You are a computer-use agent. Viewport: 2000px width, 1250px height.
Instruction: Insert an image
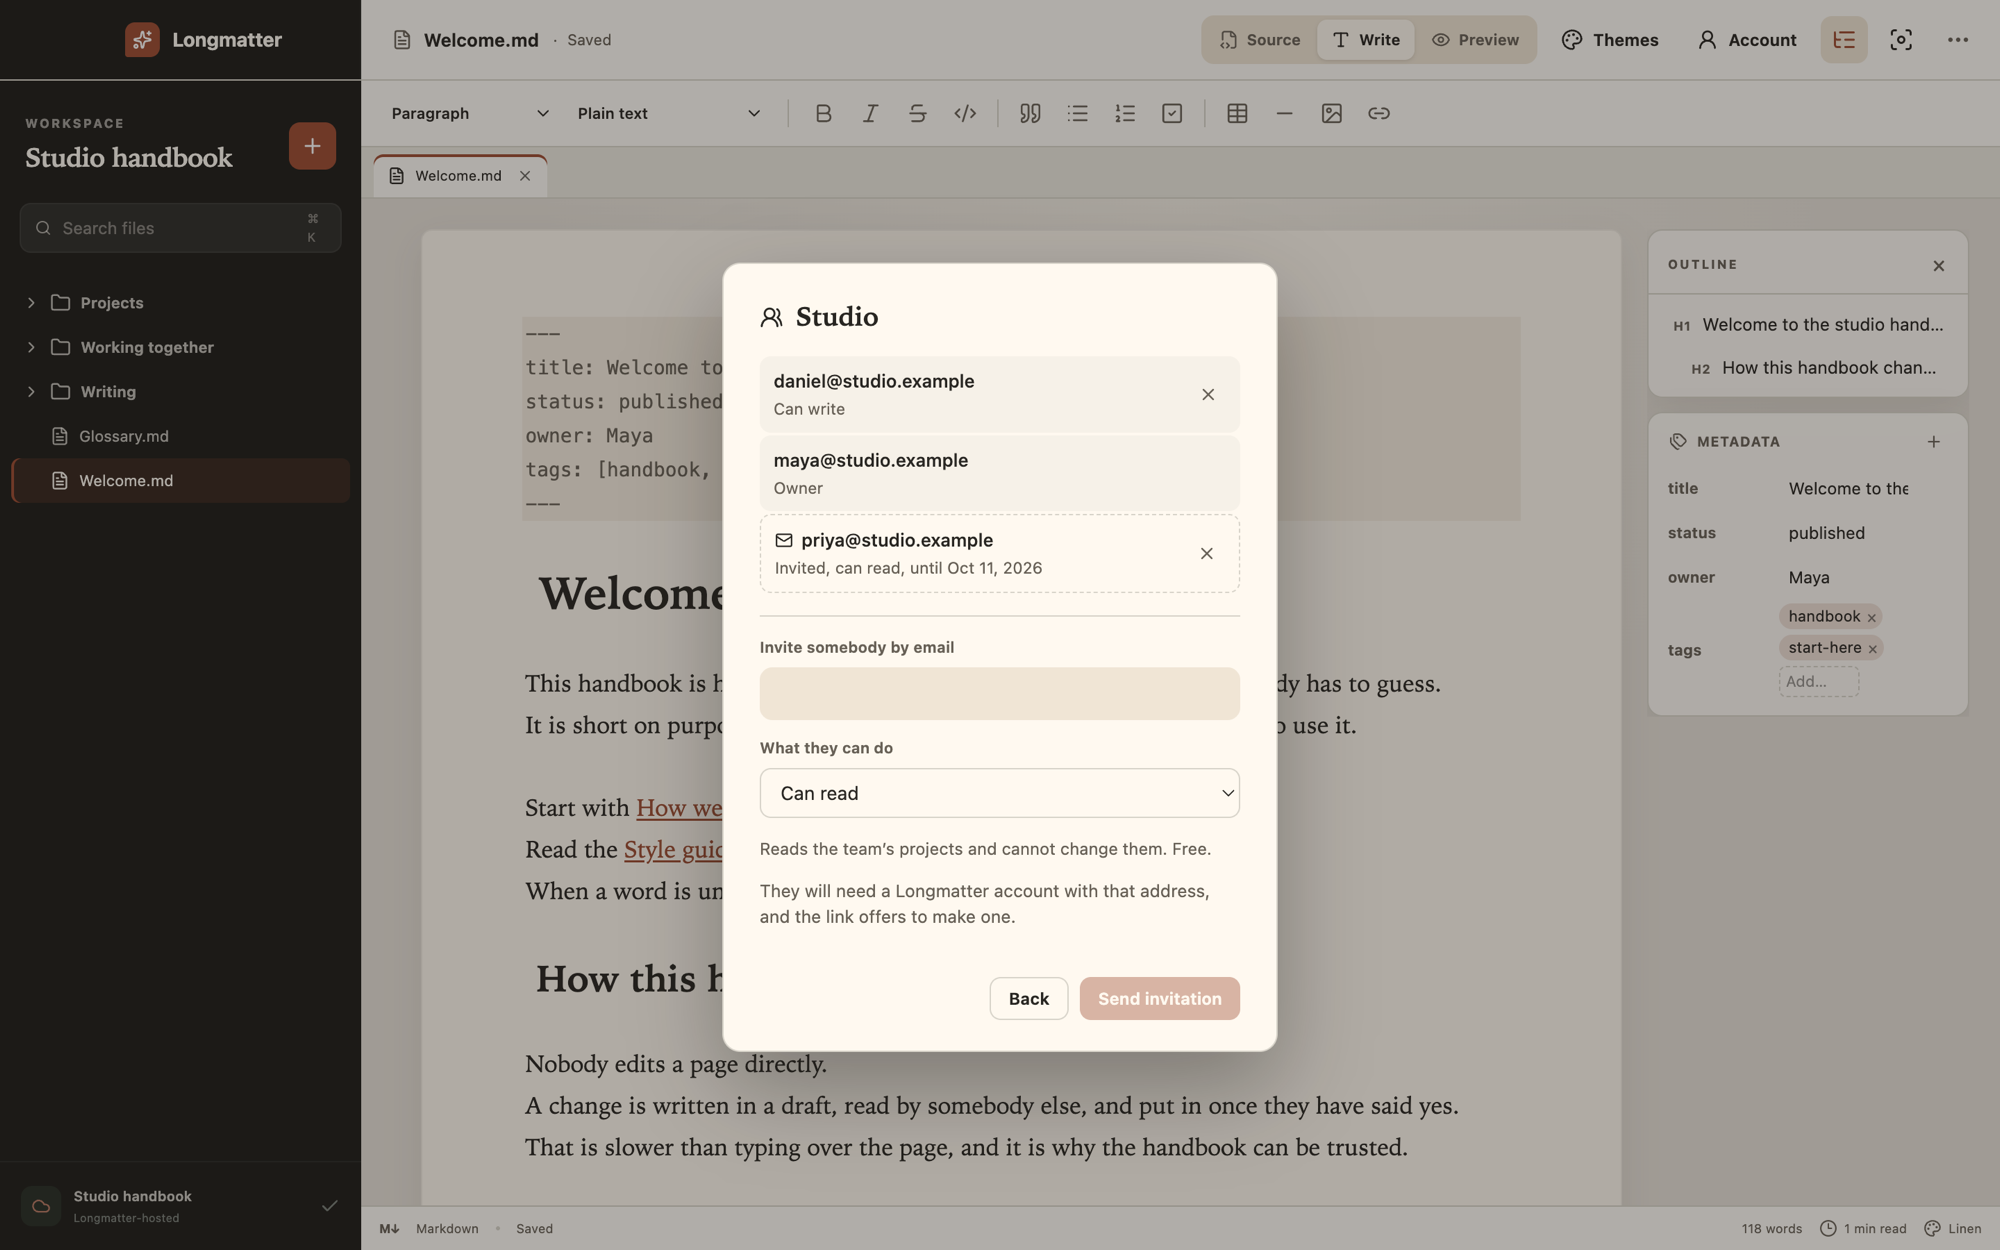click(1331, 113)
